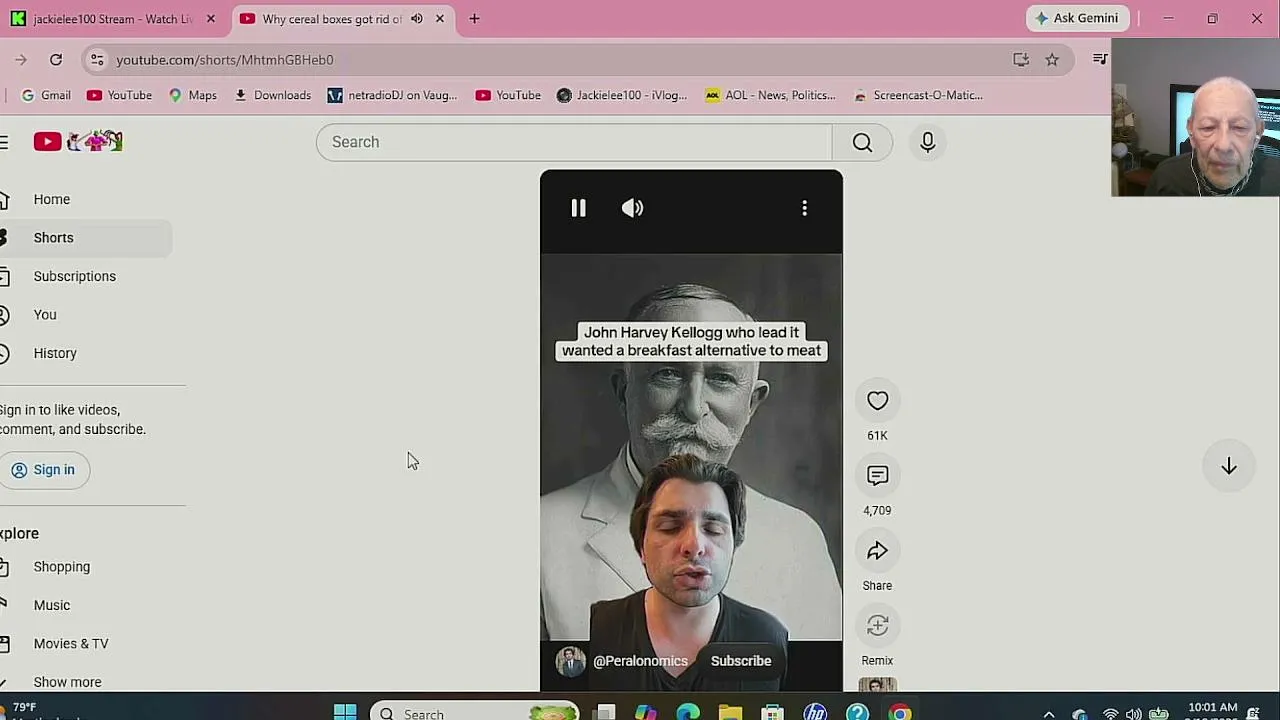Subscribe to the @Peralonomics channel
This screenshot has height=720, width=1280.
tap(741, 661)
